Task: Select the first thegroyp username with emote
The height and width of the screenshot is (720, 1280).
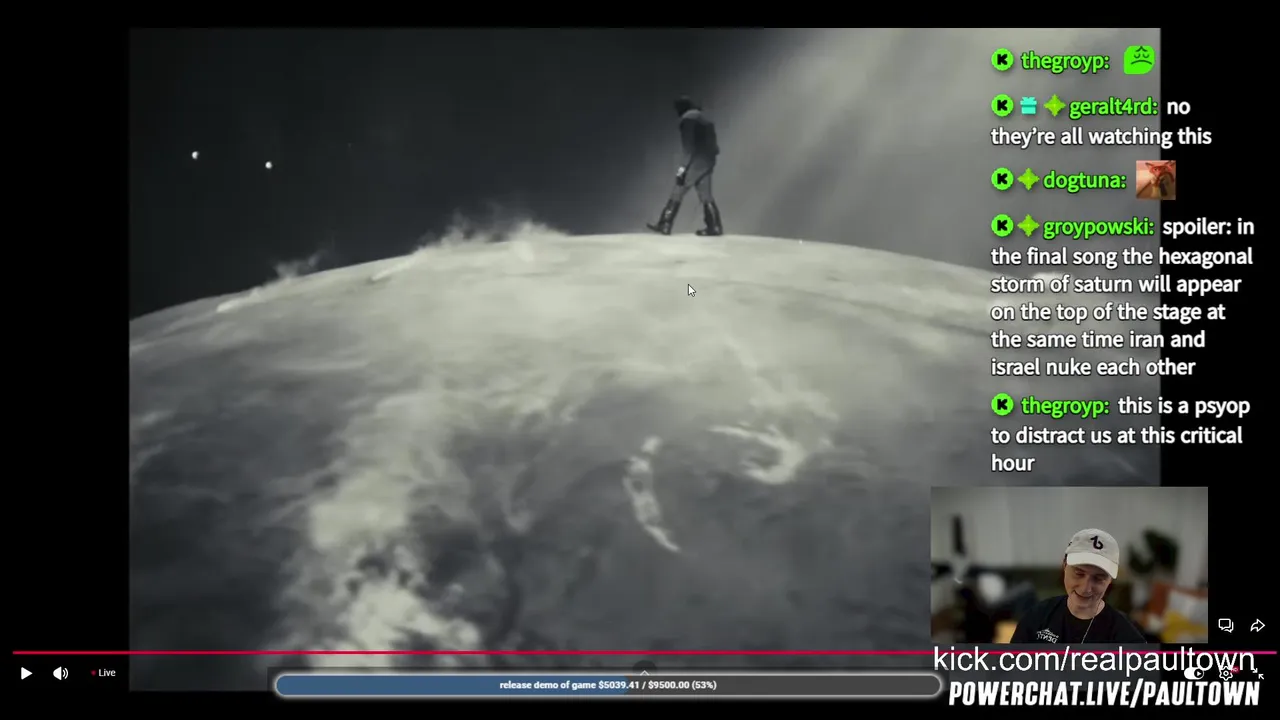Action: [x=1064, y=61]
